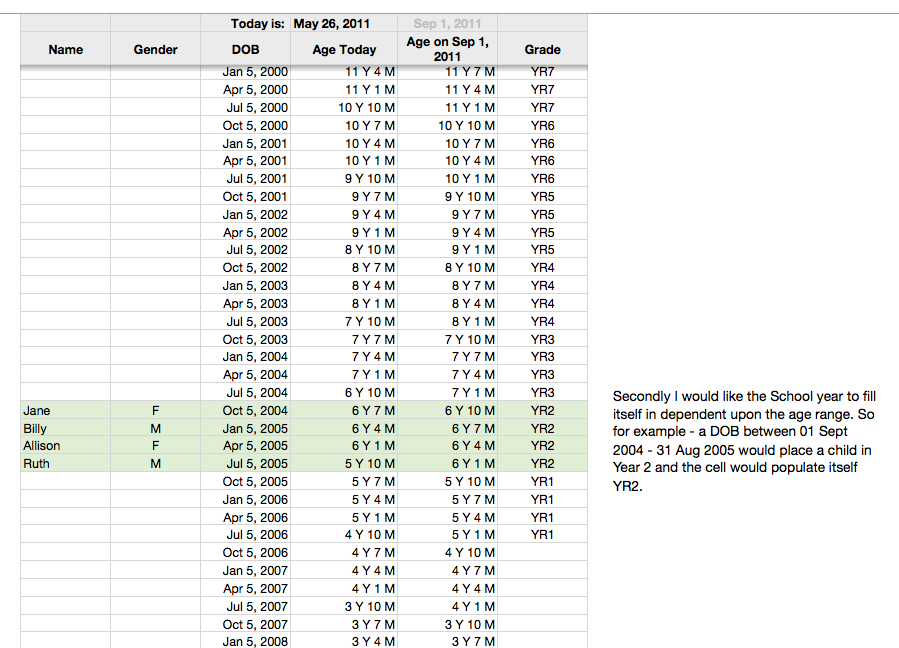Click Age Today cell 8 Y 4 M

pyautogui.click(x=344, y=286)
